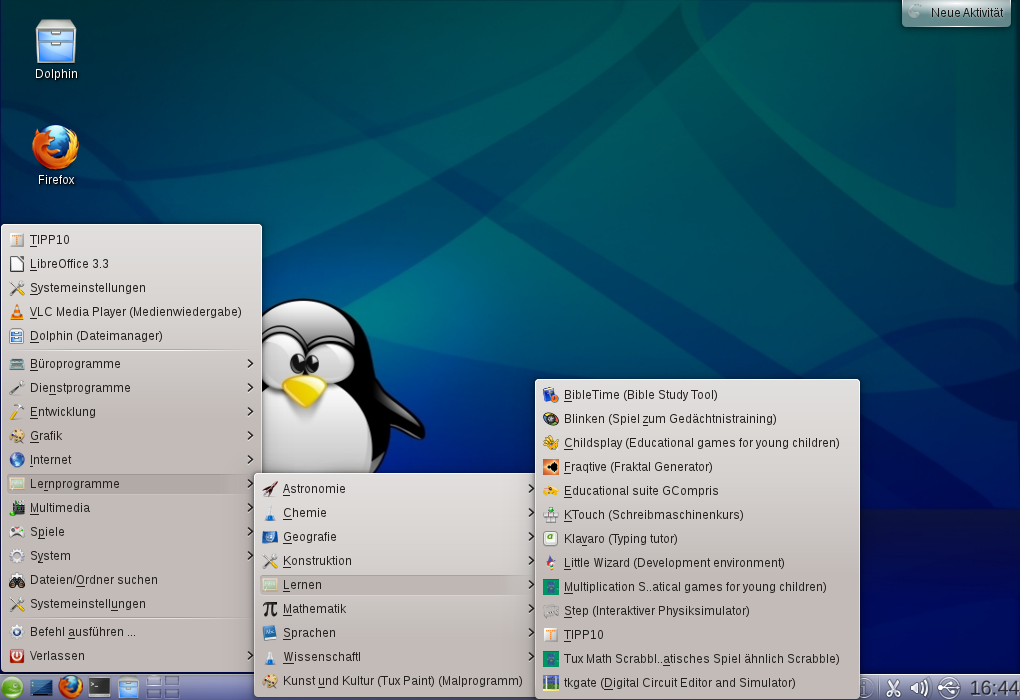Open Systemeinstellungen below Dateien/Ordner suchen
1020x700 pixels.
[x=131, y=604]
